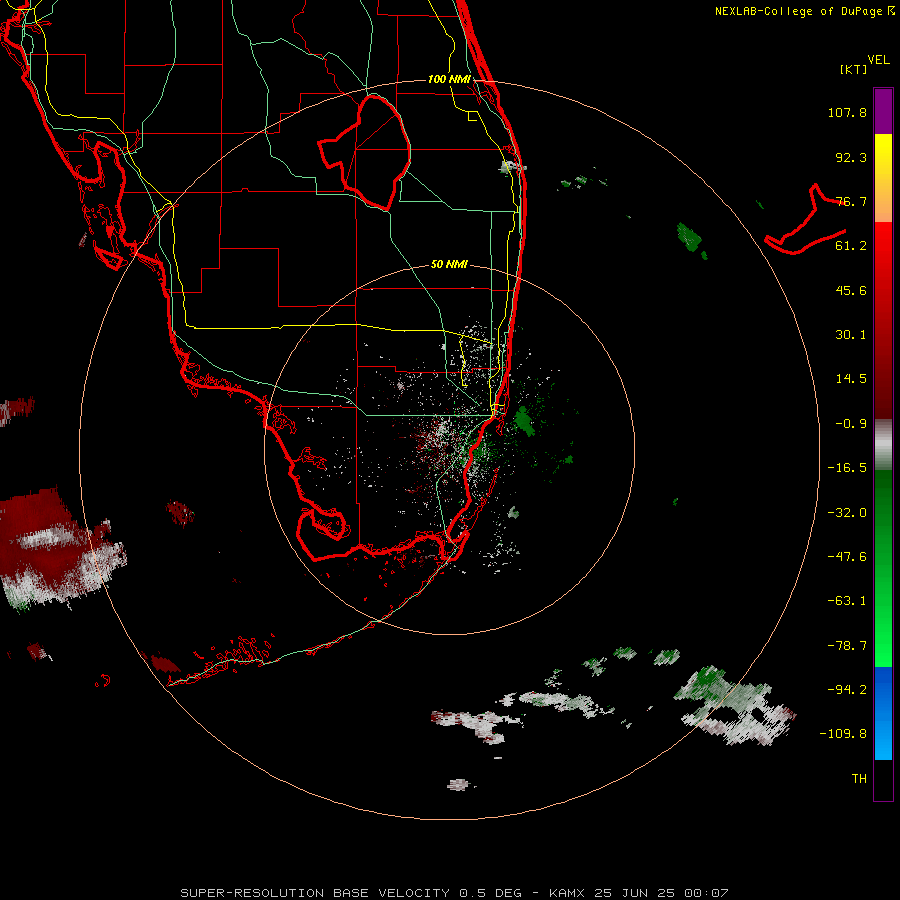Select the 14.5 value on velocity scale
This screenshot has width=900, height=900.
point(851,379)
